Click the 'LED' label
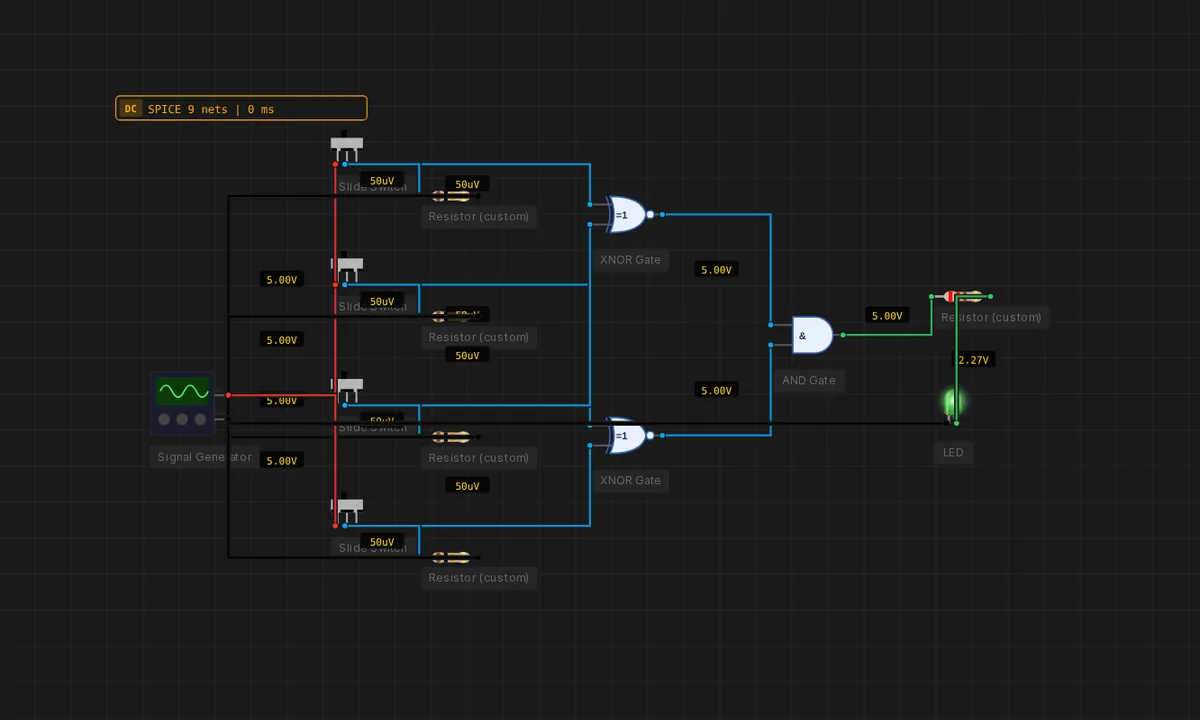 click(x=953, y=452)
